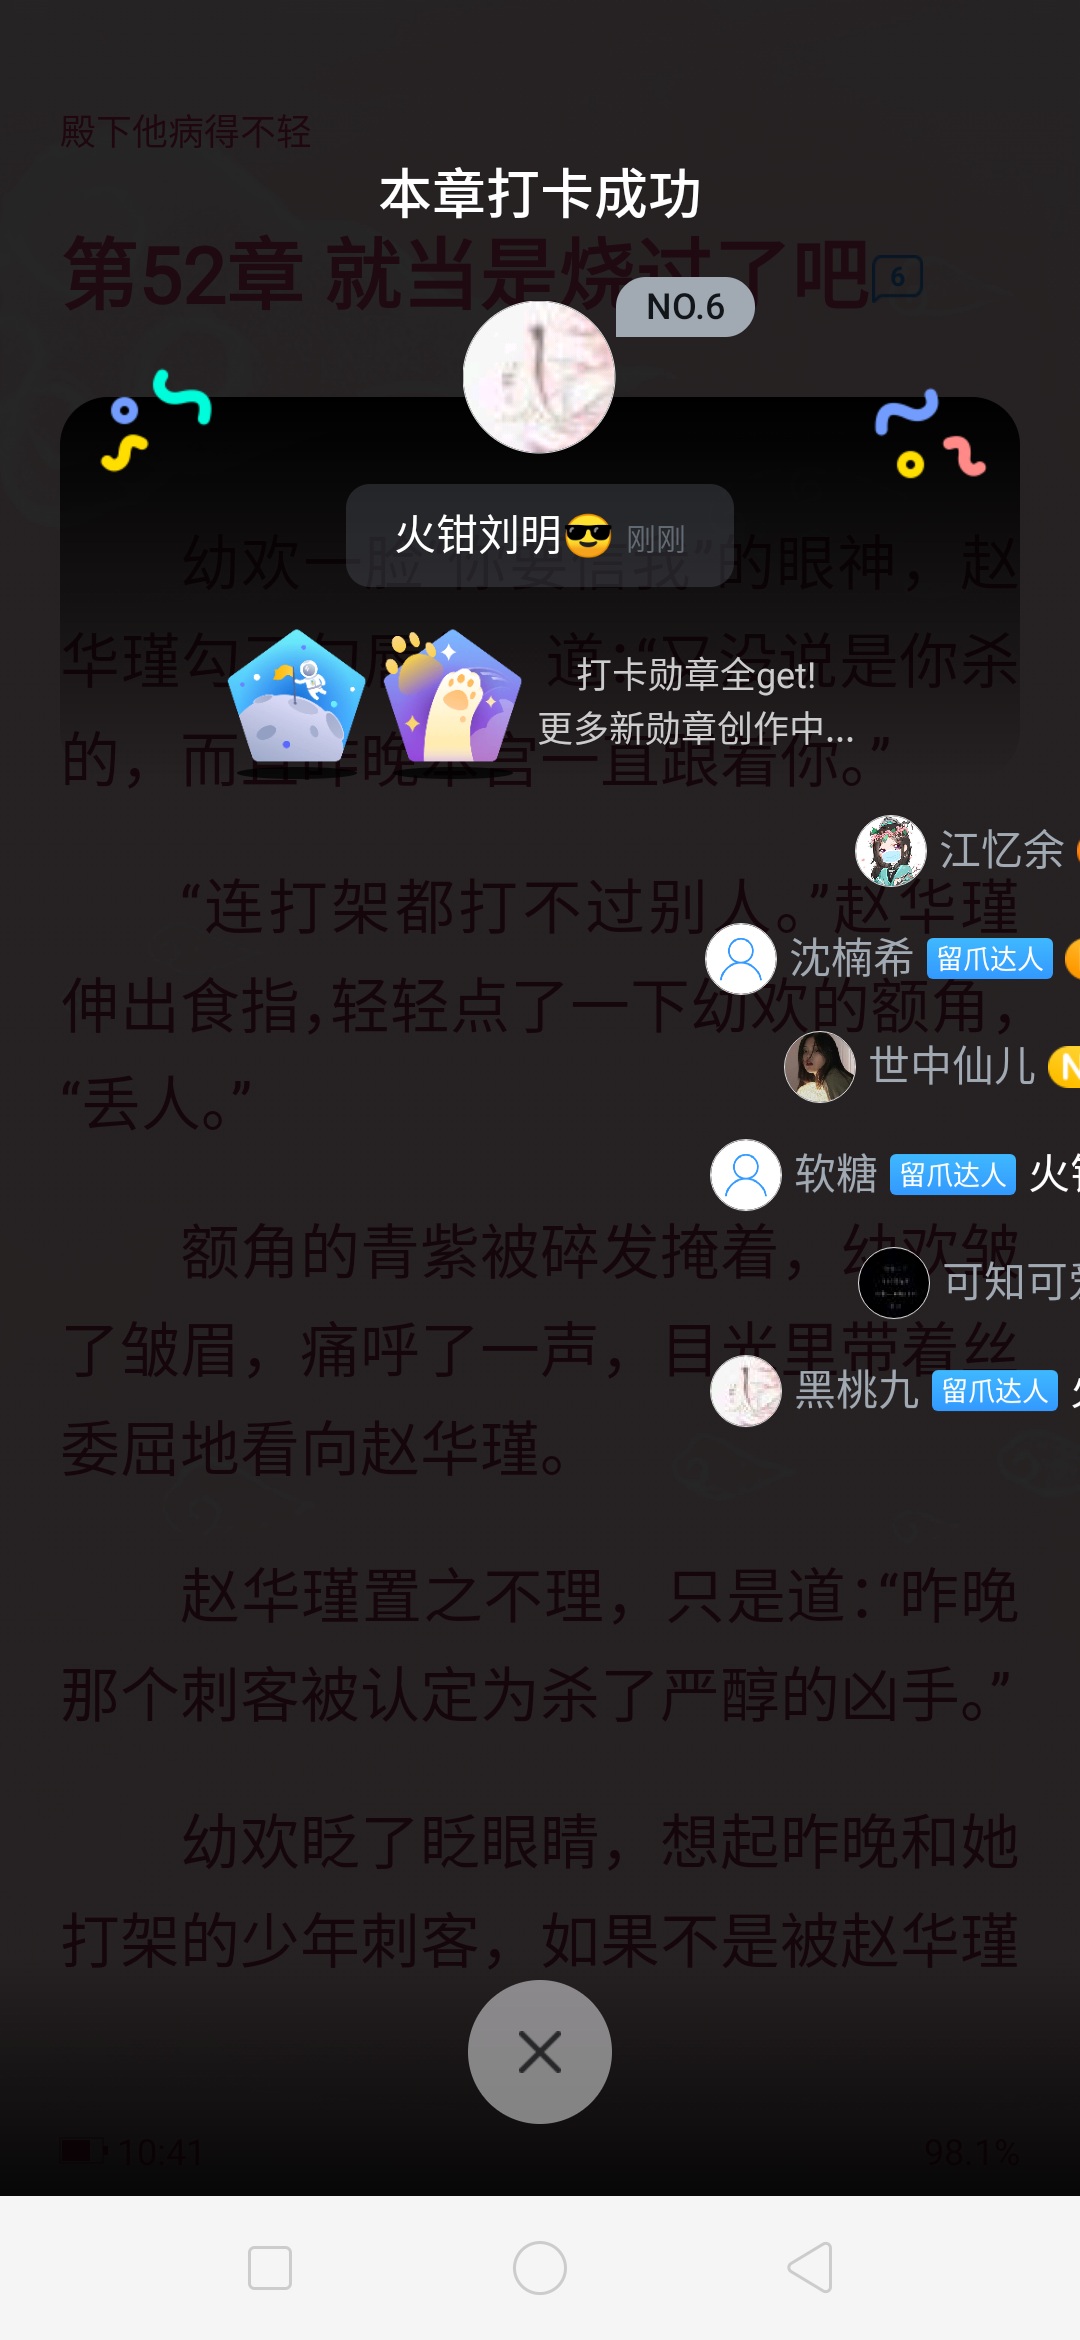1080x2340 pixels.
Task: Open the chapter title comment bubble icon
Action: tap(897, 278)
